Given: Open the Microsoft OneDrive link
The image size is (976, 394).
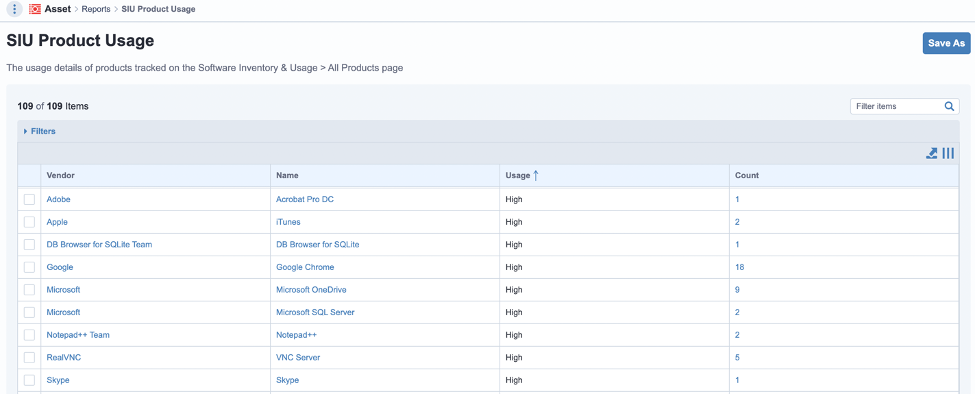Looking at the screenshot, I should click(311, 289).
